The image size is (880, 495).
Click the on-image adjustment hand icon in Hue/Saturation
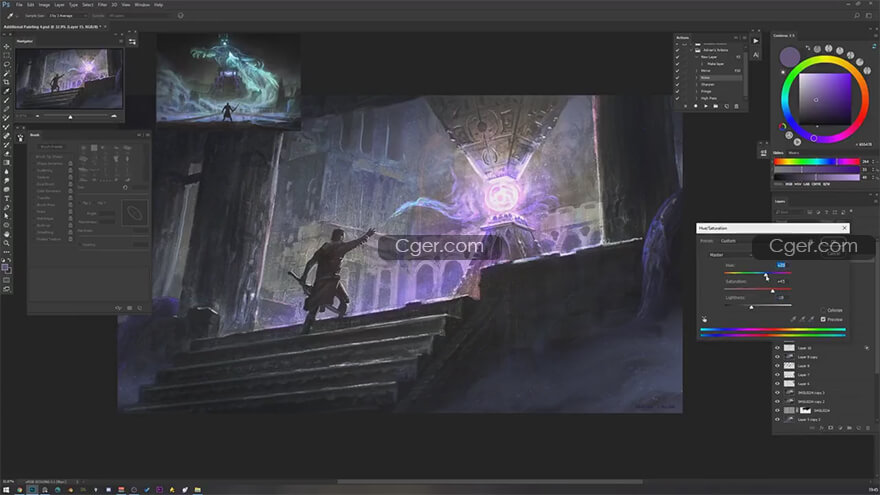(x=704, y=319)
